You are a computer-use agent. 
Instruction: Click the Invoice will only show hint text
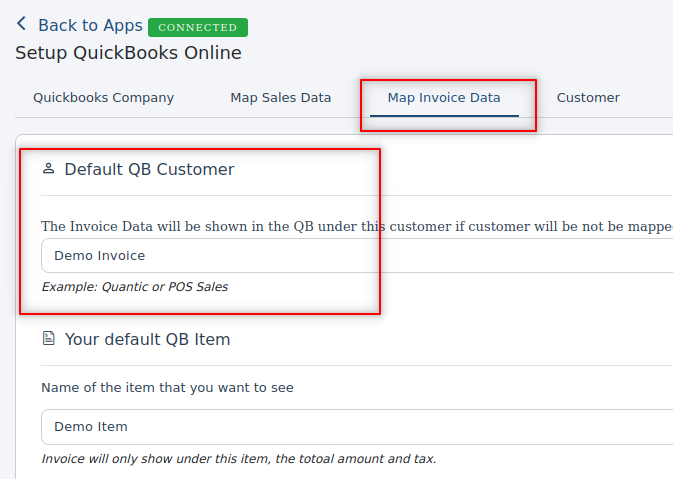point(239,459)
